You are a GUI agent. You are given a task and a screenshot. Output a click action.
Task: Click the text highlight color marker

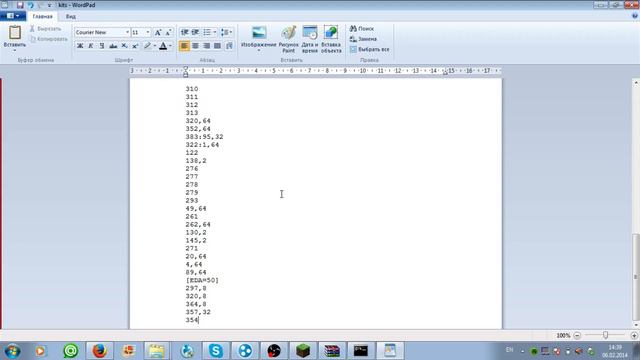click(147, 46)
